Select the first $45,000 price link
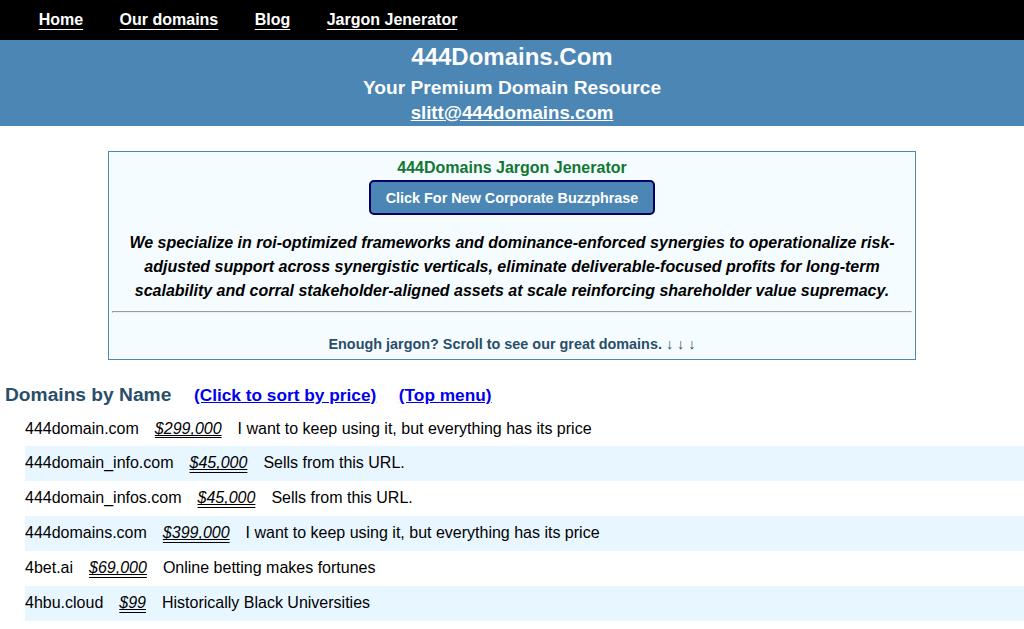The image size is (1024, 629). [218, 463]
